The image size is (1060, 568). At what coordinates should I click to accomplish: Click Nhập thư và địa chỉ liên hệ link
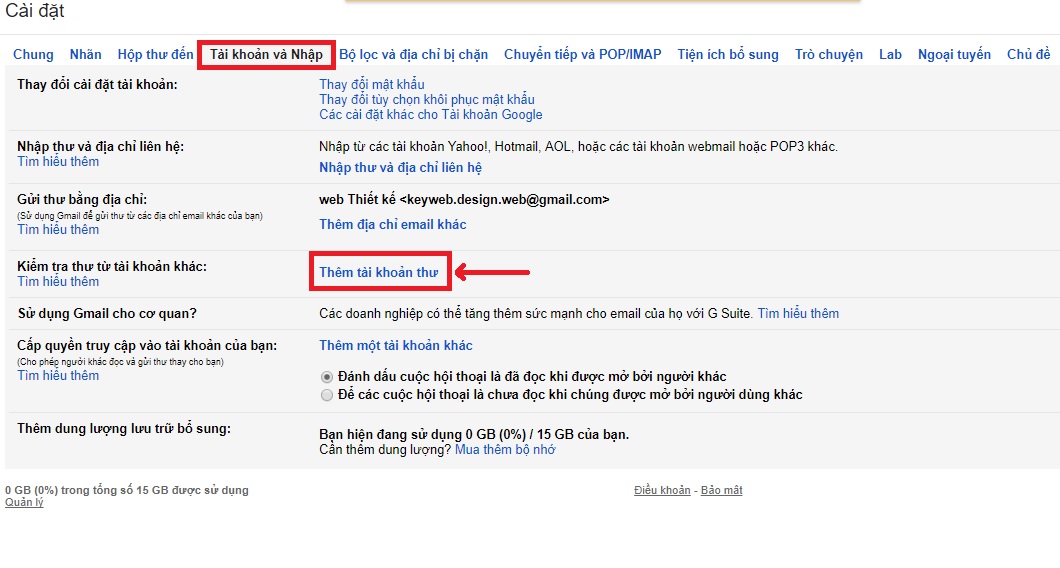(400, 168)
